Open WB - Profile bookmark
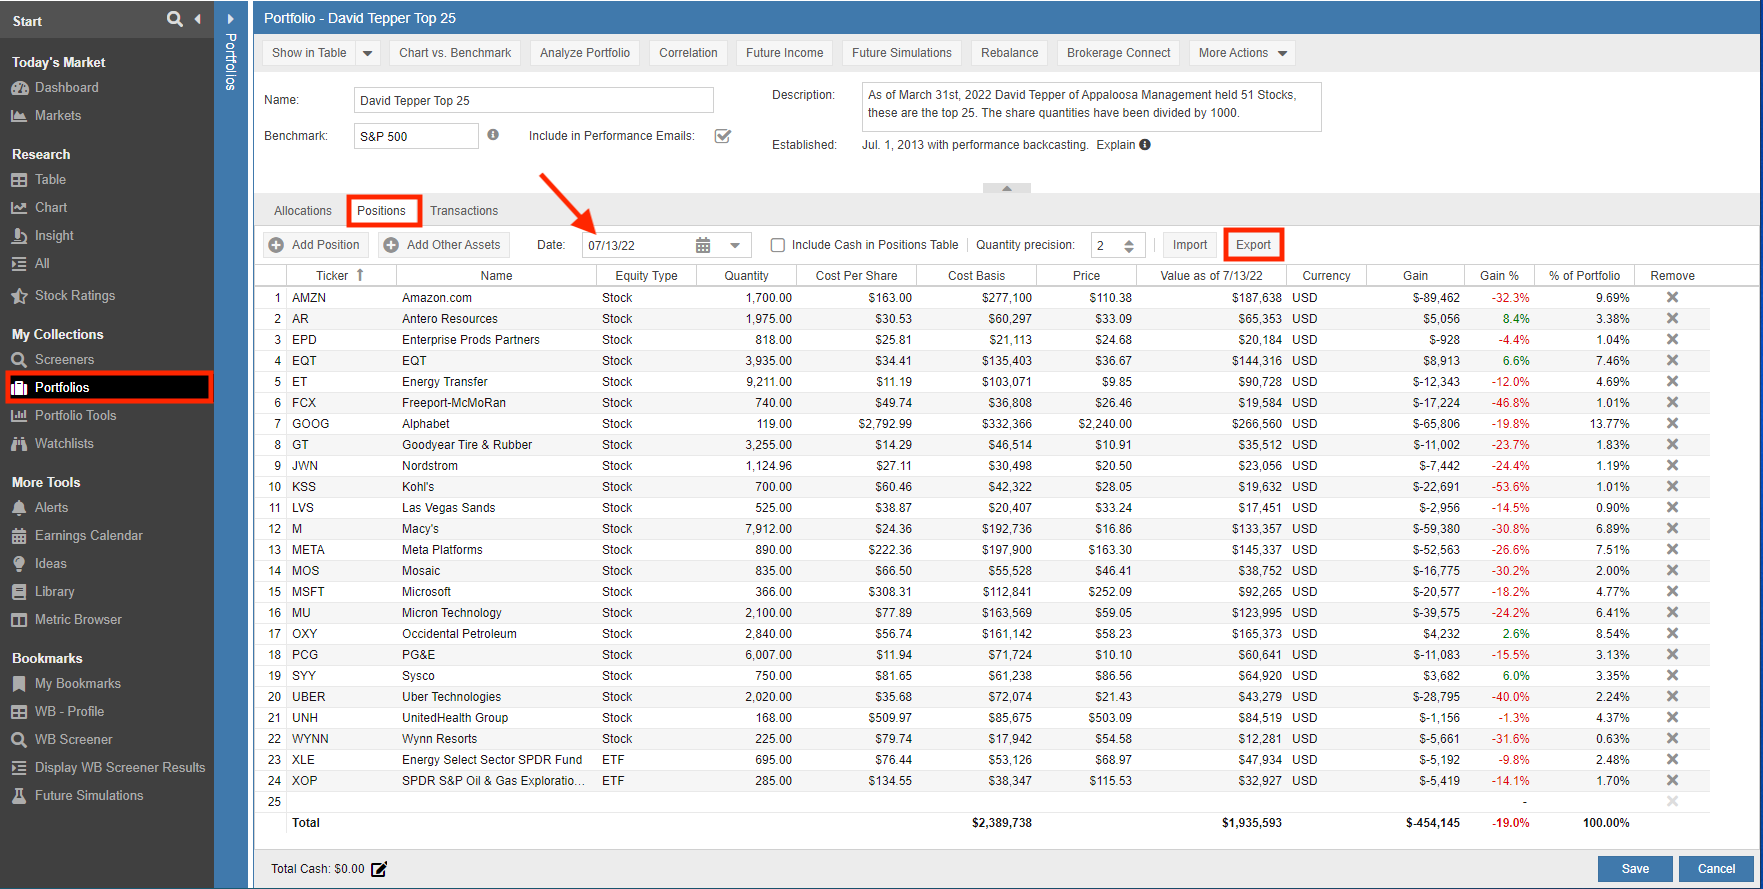Screen dimensions: 1763x889 tap(68, 712)
